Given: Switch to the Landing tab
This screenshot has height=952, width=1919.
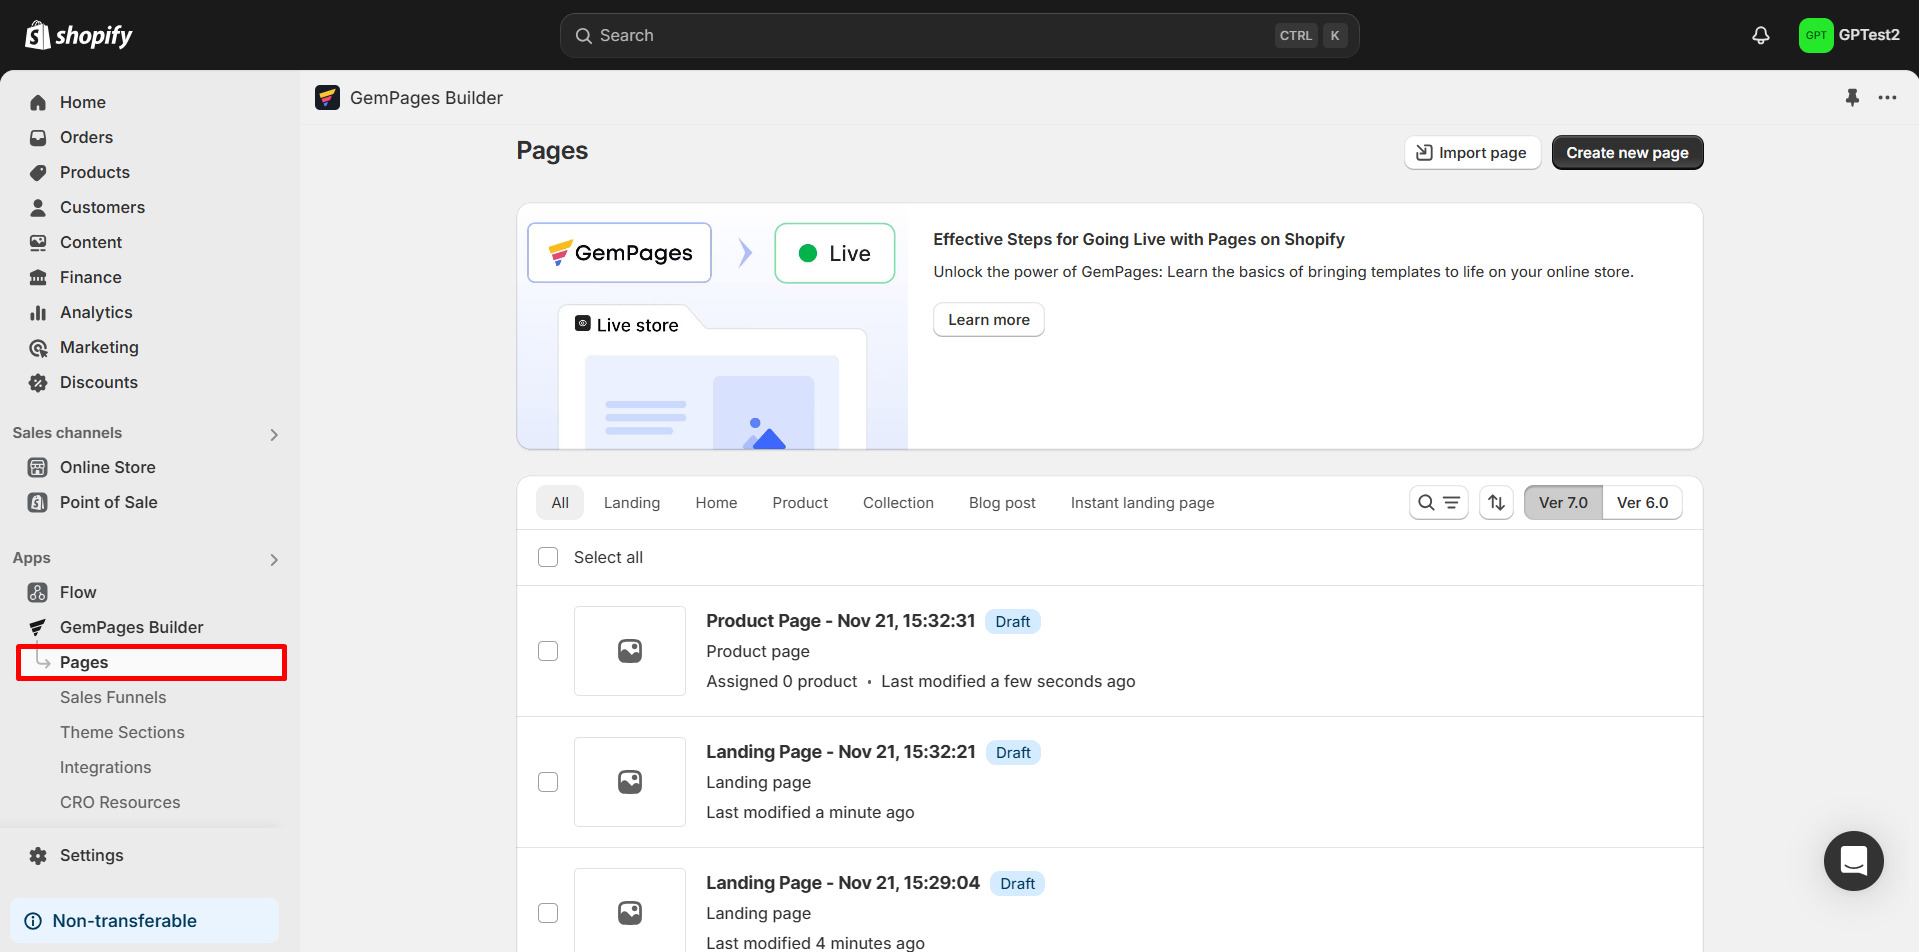Looking at the screenshot, I should (x=631, y=503).
